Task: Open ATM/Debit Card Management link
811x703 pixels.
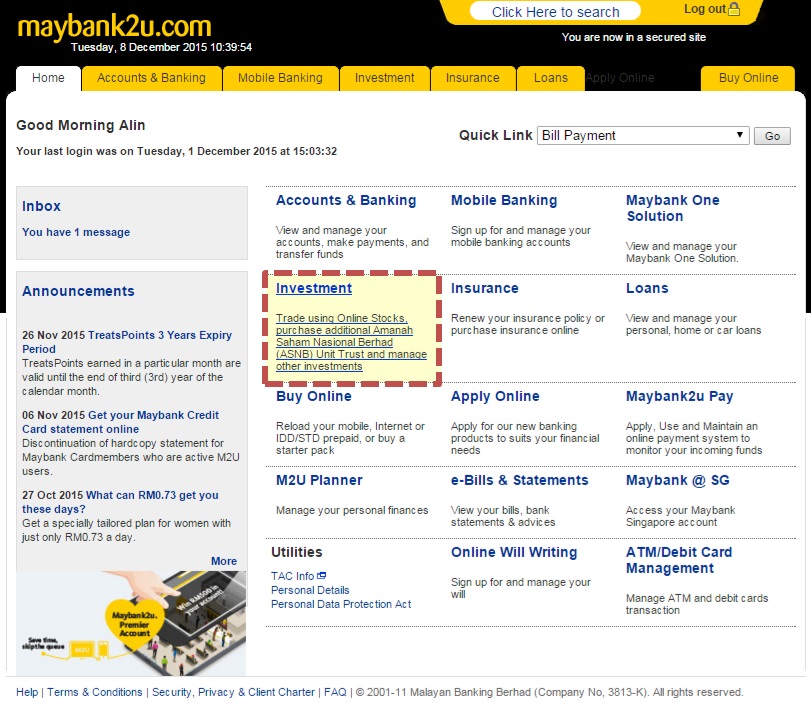Action: pyautogui.click(x=679, y=560)
